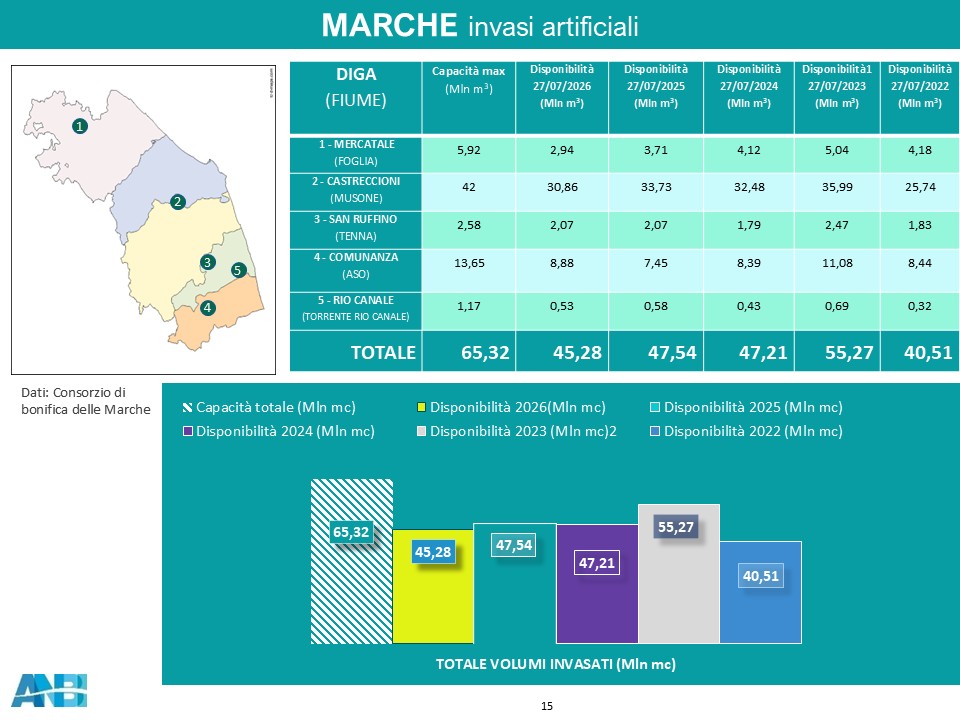Screen dimensions: 960x720
Task: Select the gray Disponibilità 2023 legend swatch
Action: pos(421,432)
